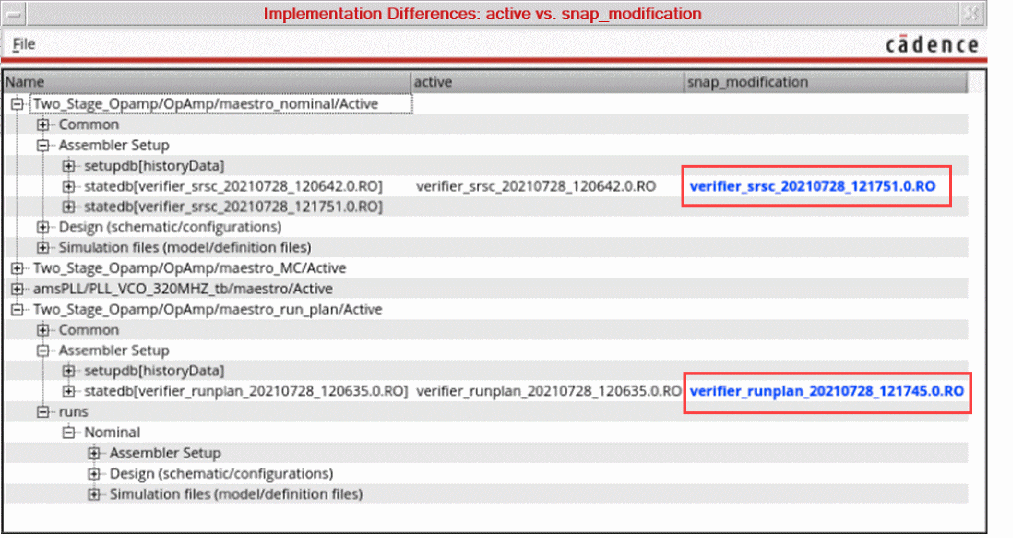Screen dimensions: 1013x538
Task: Select Two_Stage_Opamp/OpAmp/maestro_nominal/Active row label
Action: point(205,104)
